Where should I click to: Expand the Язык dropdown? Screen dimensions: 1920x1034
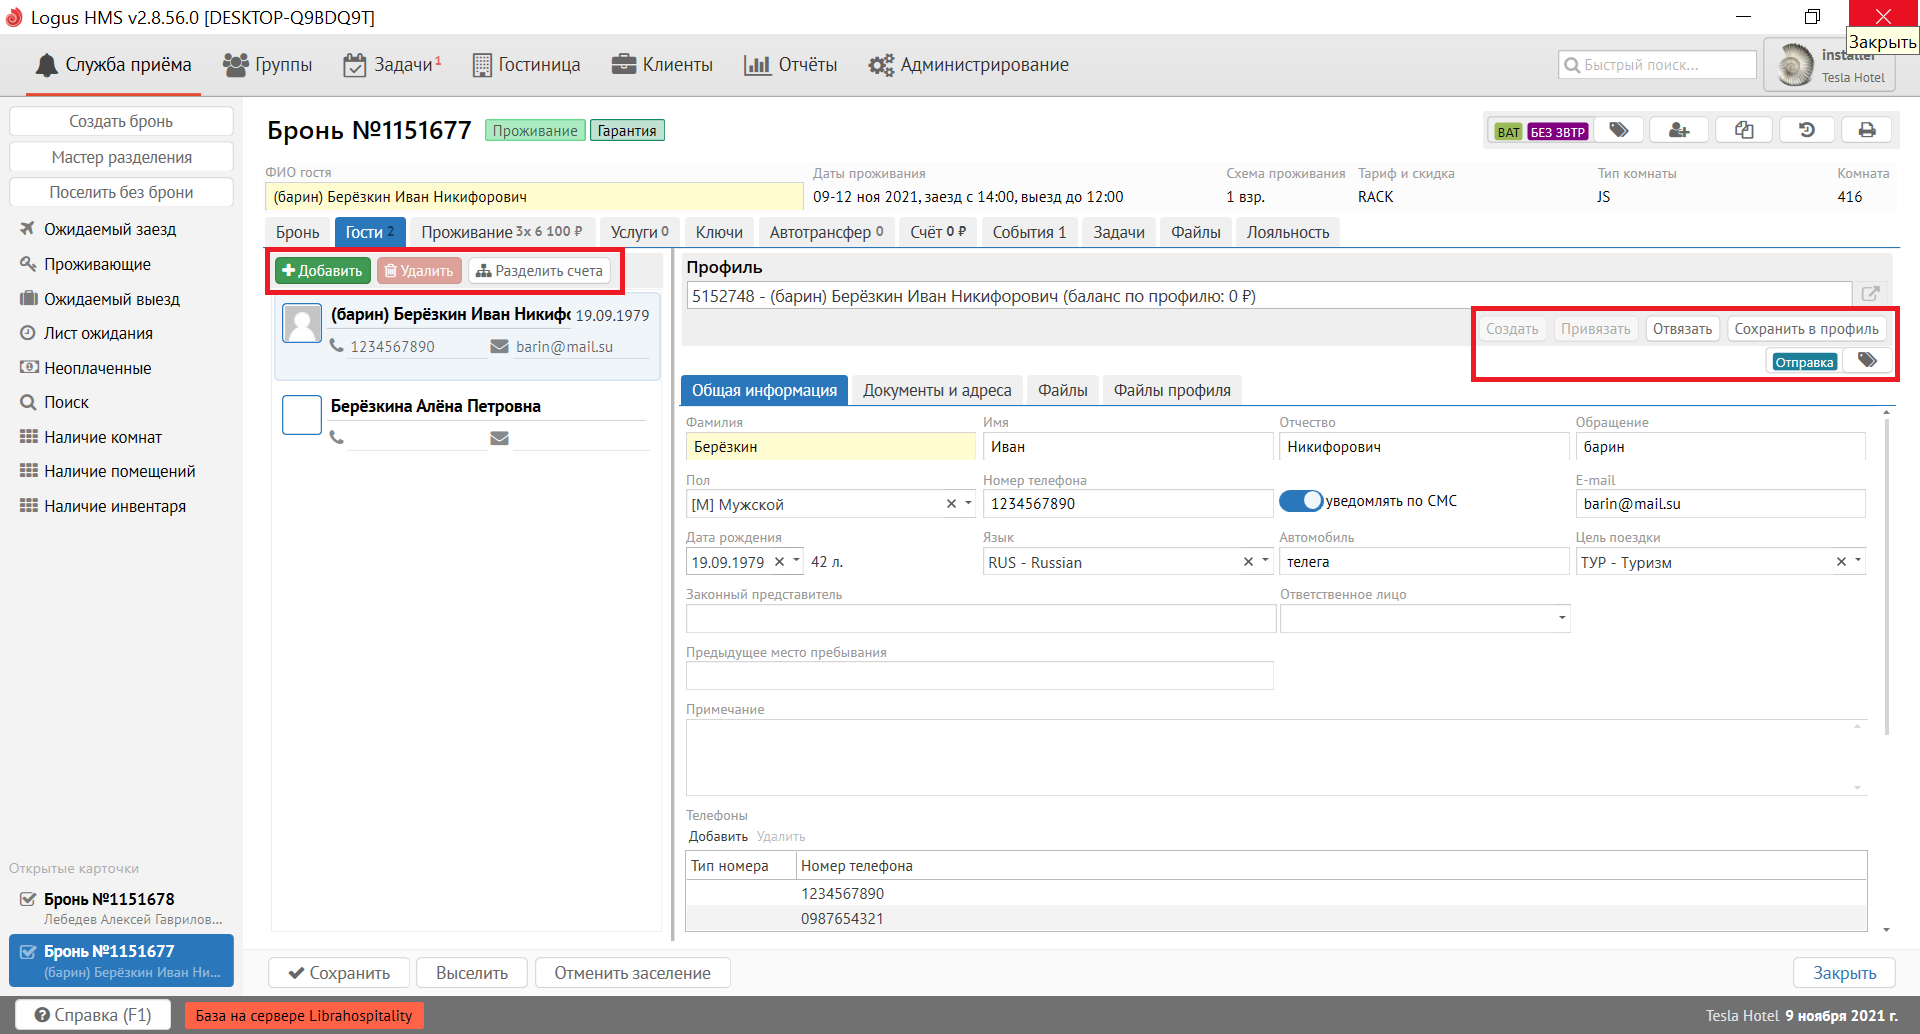click(x=1266, y=561)
